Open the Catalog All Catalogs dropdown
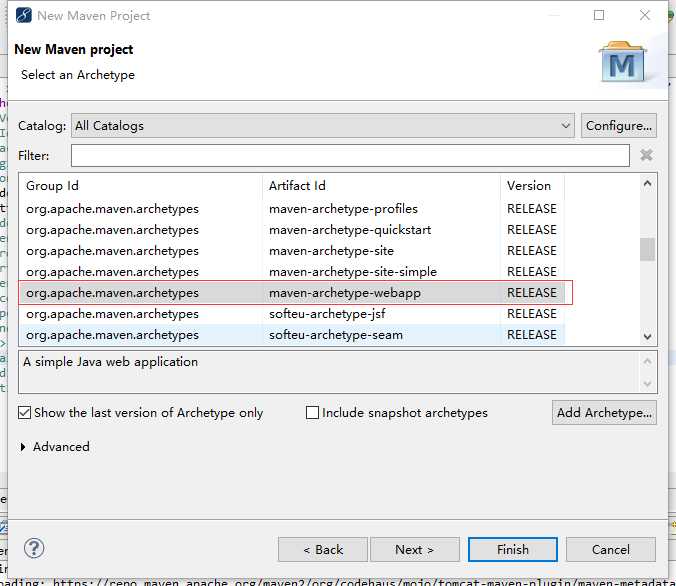 coord(322,125)
